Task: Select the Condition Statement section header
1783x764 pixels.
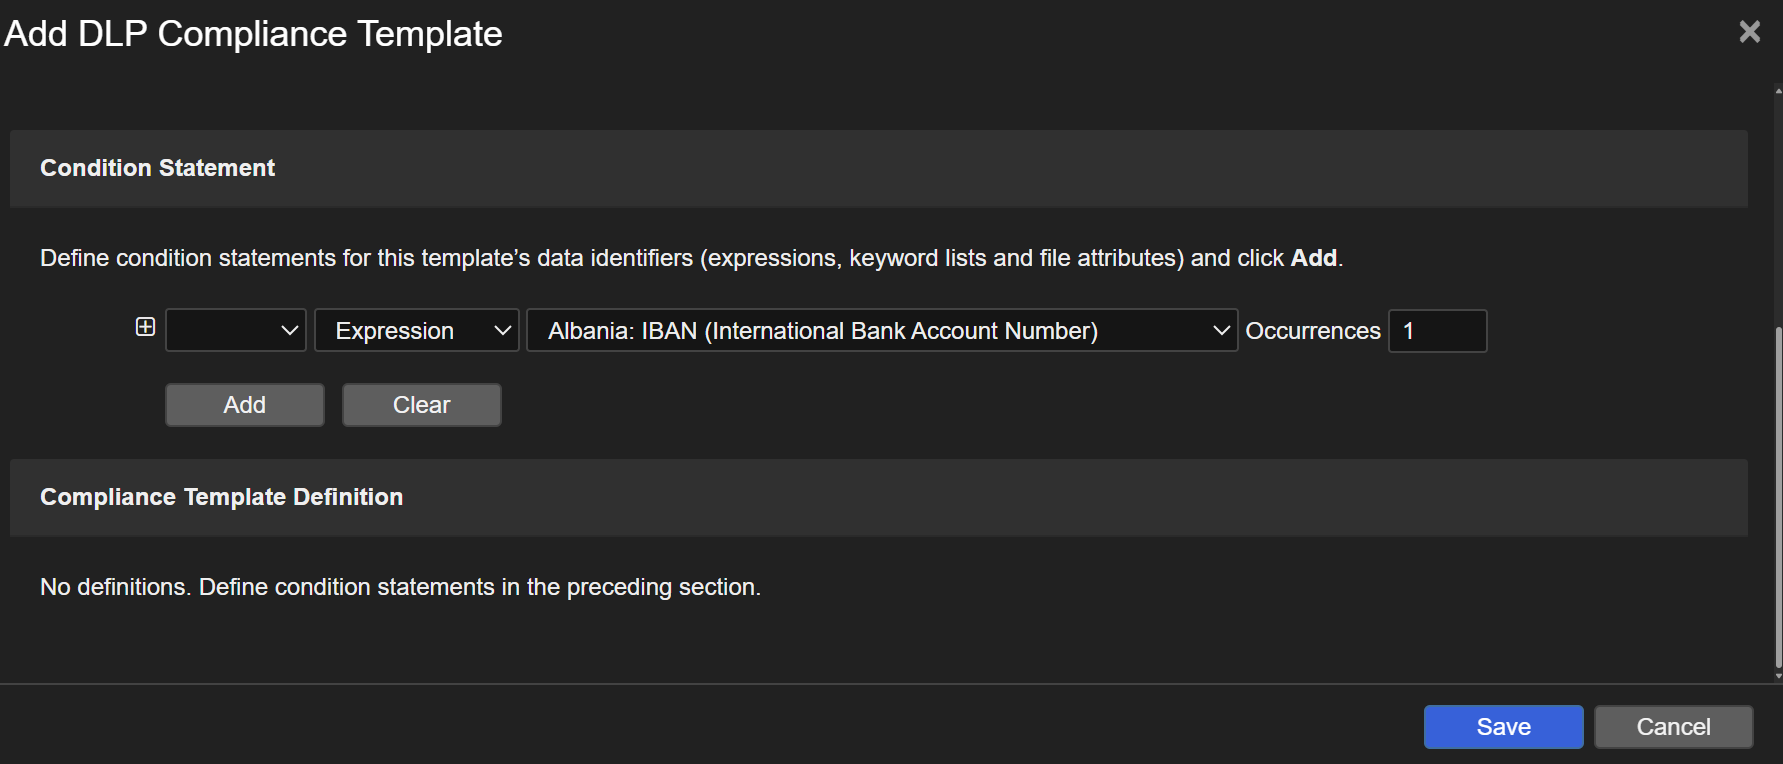Action: tap(157, 168)
